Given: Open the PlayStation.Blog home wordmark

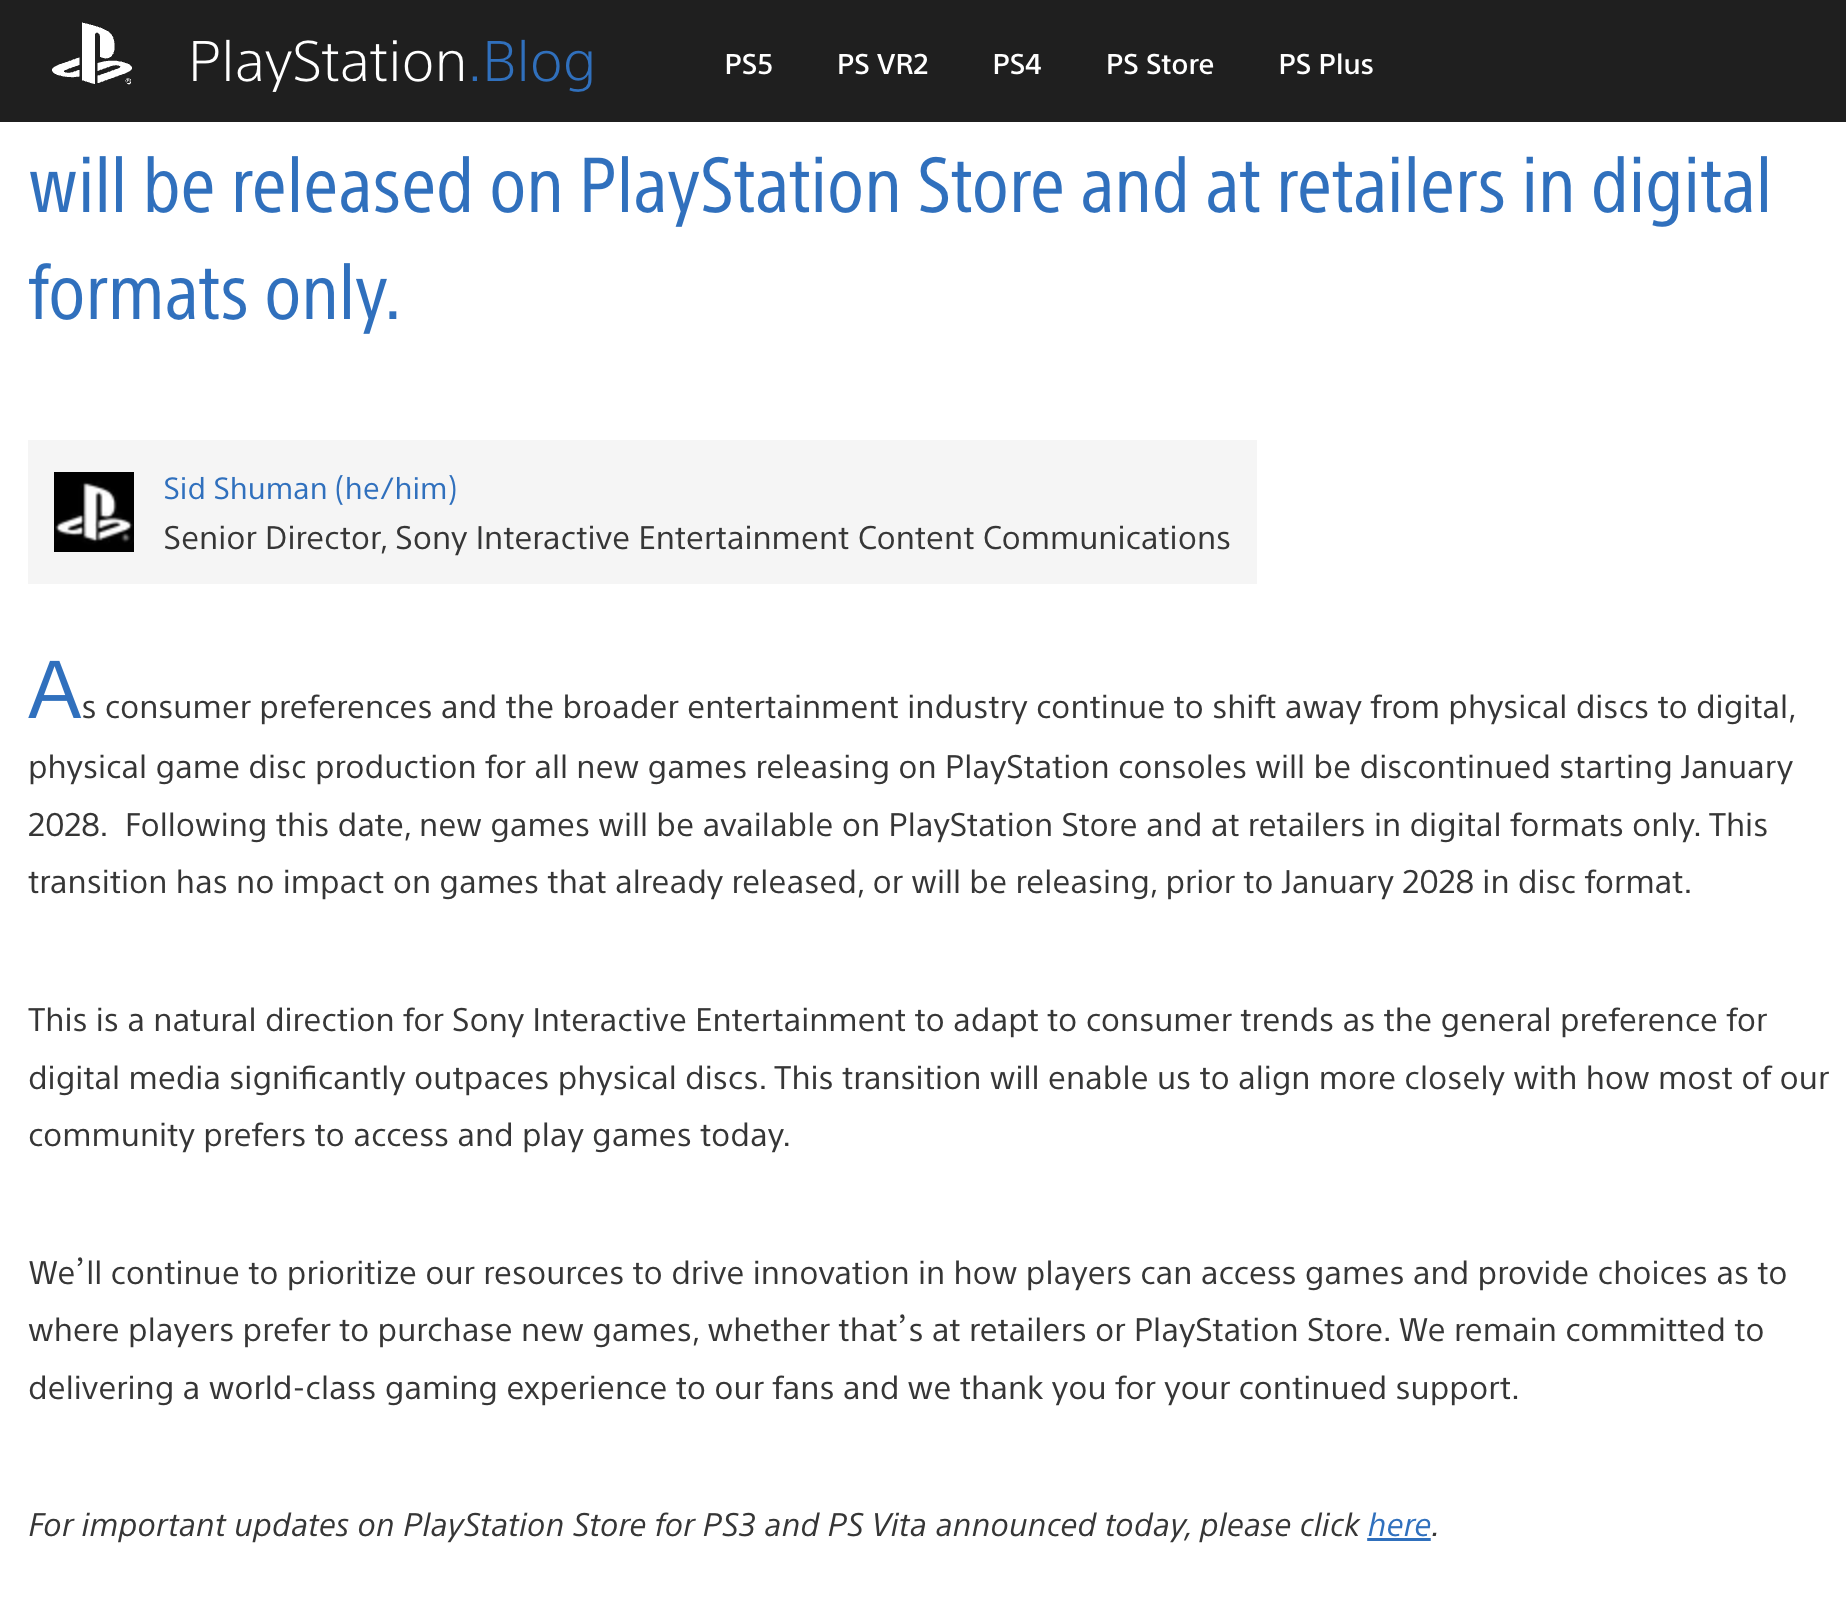Looking at the screenshot, I should tap(391, 62).
